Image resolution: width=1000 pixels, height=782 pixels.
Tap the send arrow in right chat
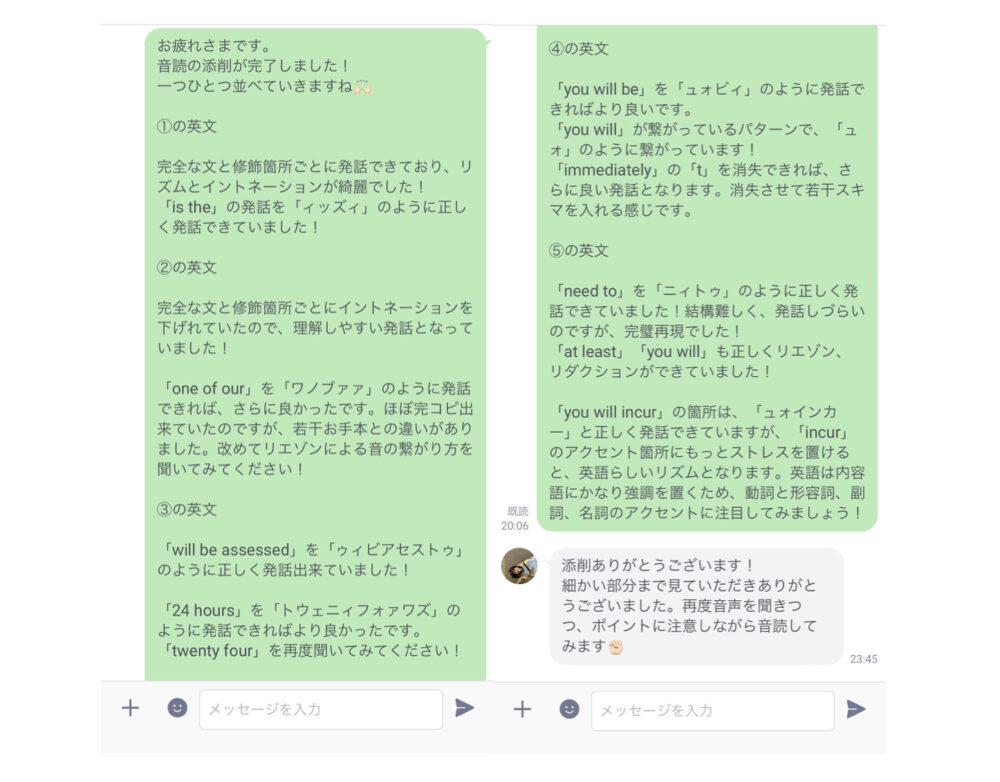point(856,709)
